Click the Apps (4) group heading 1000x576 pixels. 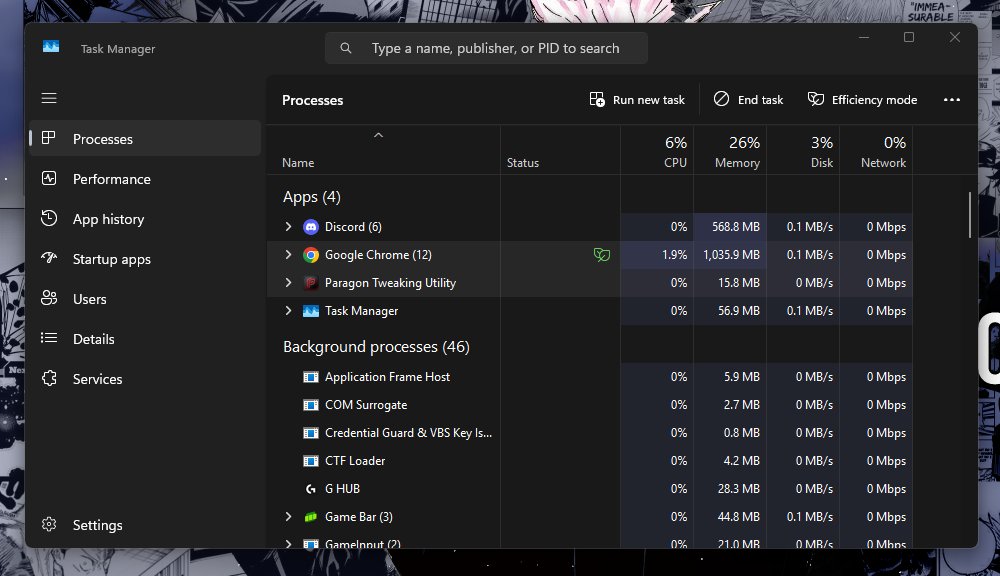point(311,197)
